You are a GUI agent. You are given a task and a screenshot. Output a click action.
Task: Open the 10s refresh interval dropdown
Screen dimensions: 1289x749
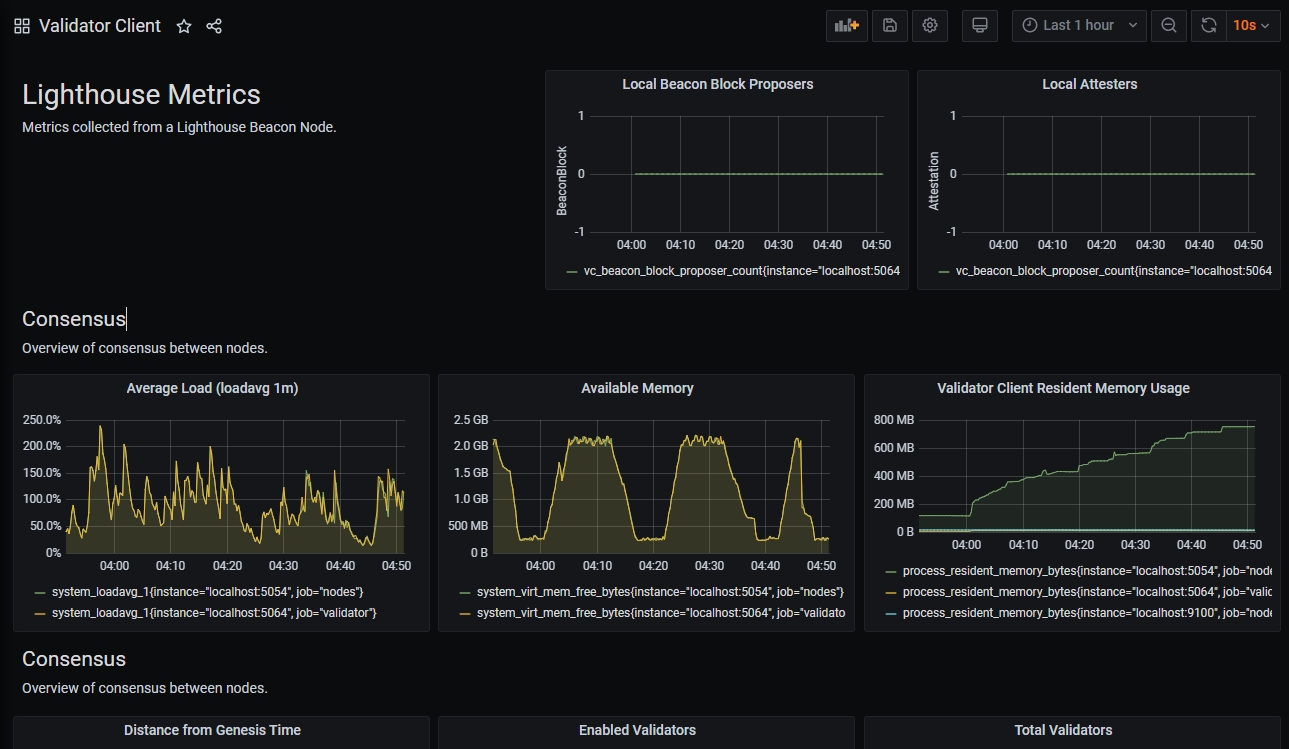1253,25
